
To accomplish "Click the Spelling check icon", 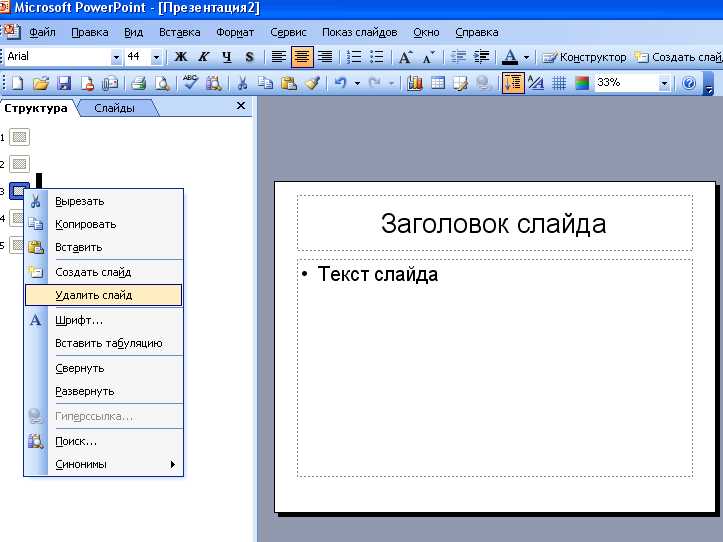I will coord(190,84).
